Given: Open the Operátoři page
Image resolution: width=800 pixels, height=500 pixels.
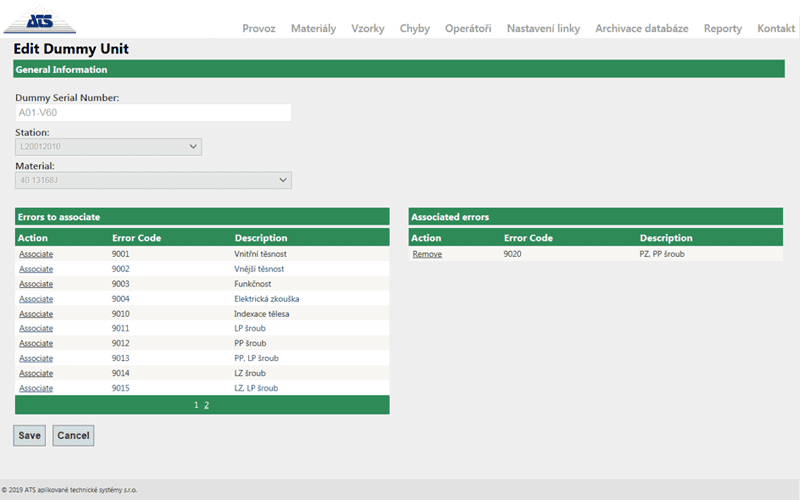Looking at the screenshot, I should (468, 28).
